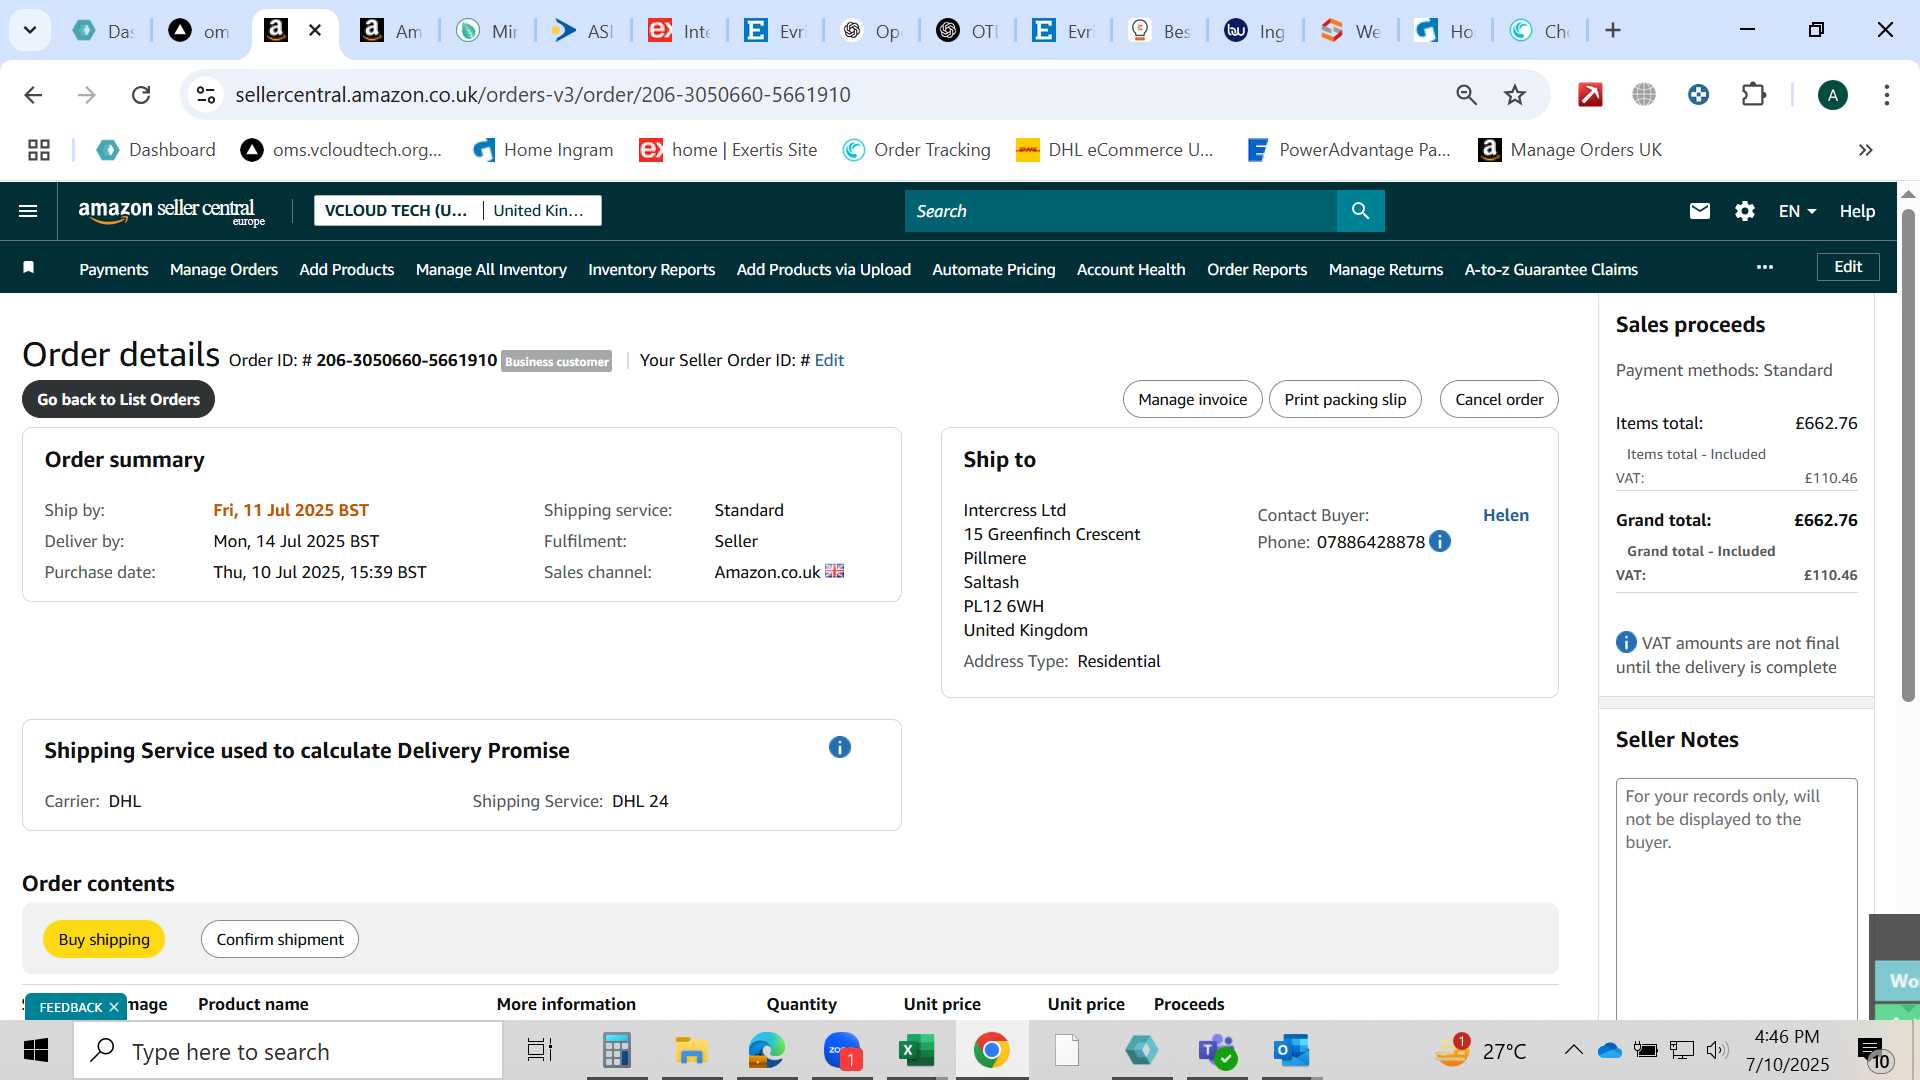This screenshot has width=1920, height=1080.
Task: Open Outlook from the taskbar
Action: point(1291,1051)
